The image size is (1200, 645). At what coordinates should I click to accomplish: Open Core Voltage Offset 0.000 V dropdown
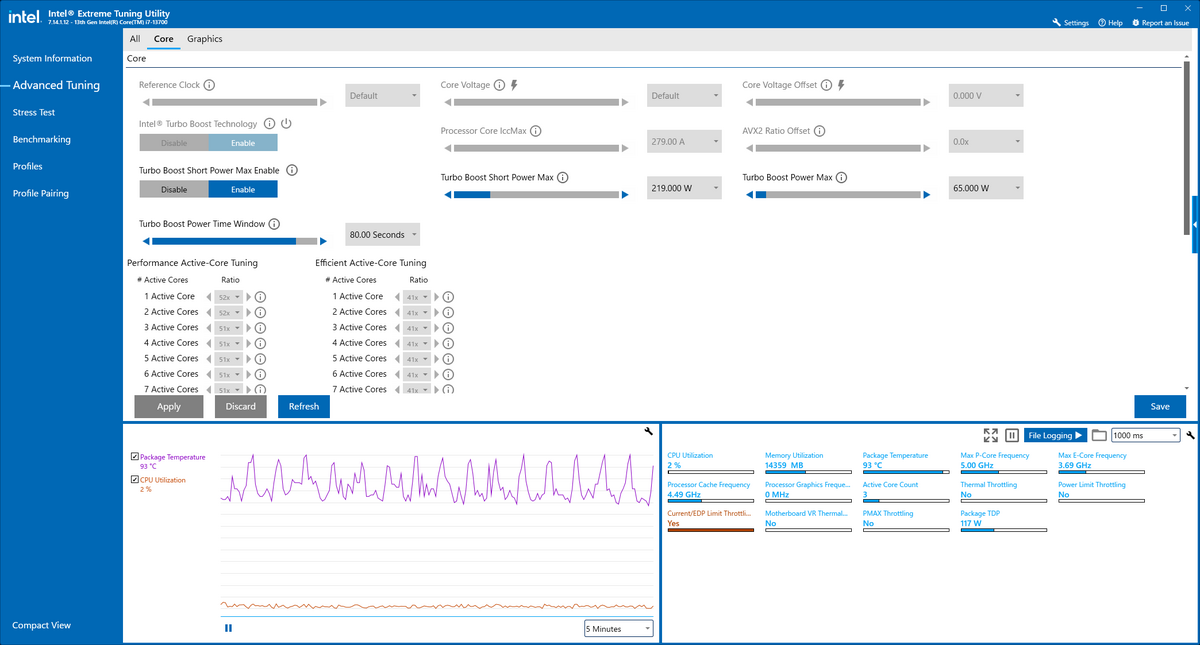pos(986,96)
